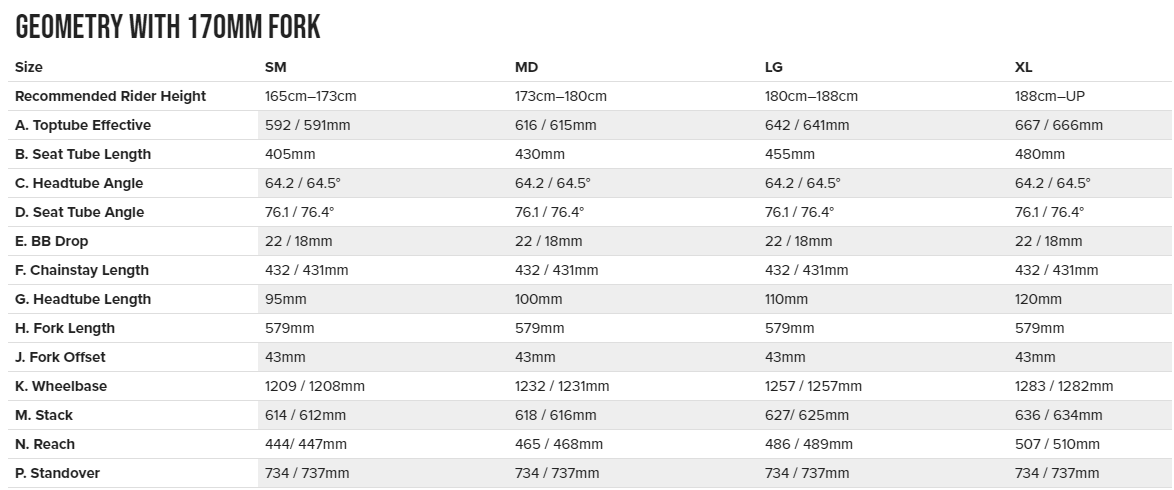Viewport: 1174px width, 490px height.
Task: Click the H. Fork Length row label
Action: (x=65, y=328)
